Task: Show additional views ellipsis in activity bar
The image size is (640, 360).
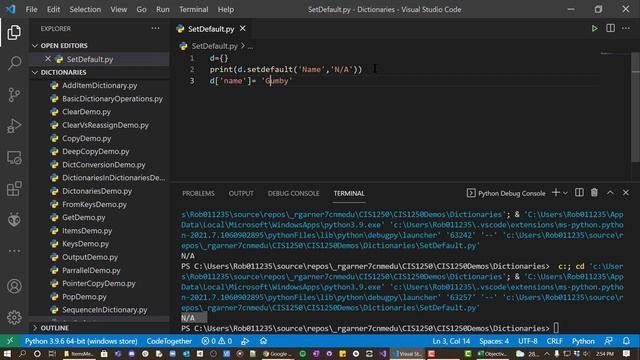Action: [x=14, y=251]
